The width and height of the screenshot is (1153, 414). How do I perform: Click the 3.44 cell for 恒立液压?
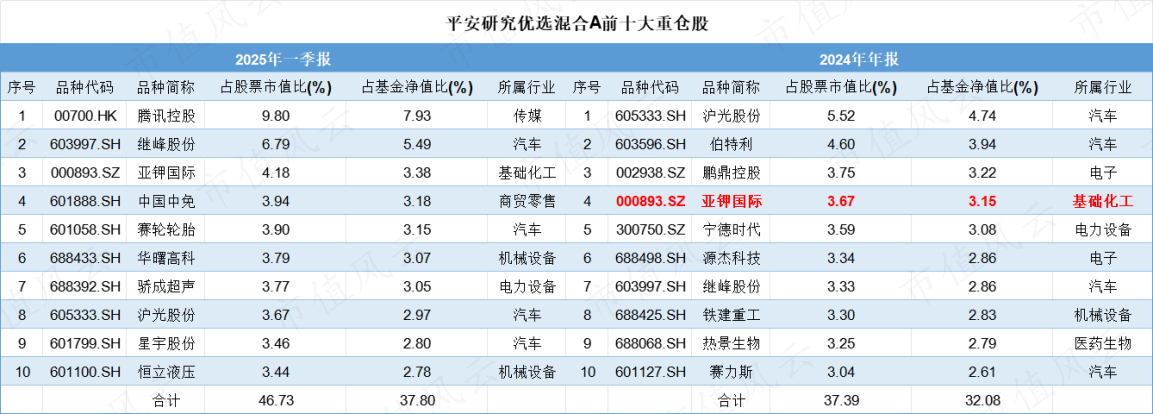pos(276,372)
